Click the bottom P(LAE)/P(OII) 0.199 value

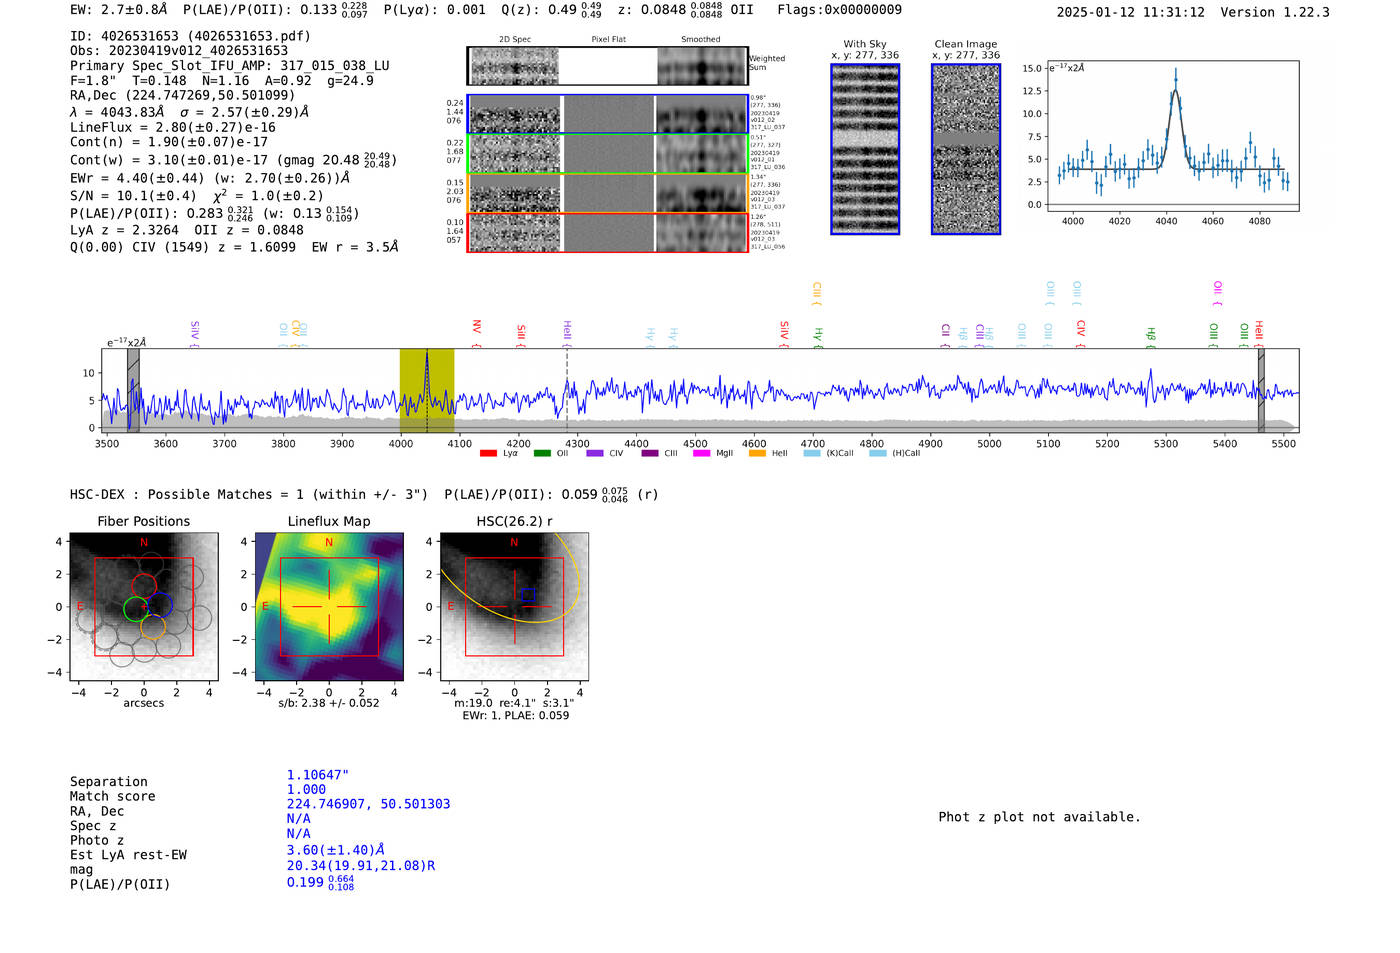point(320,882)
